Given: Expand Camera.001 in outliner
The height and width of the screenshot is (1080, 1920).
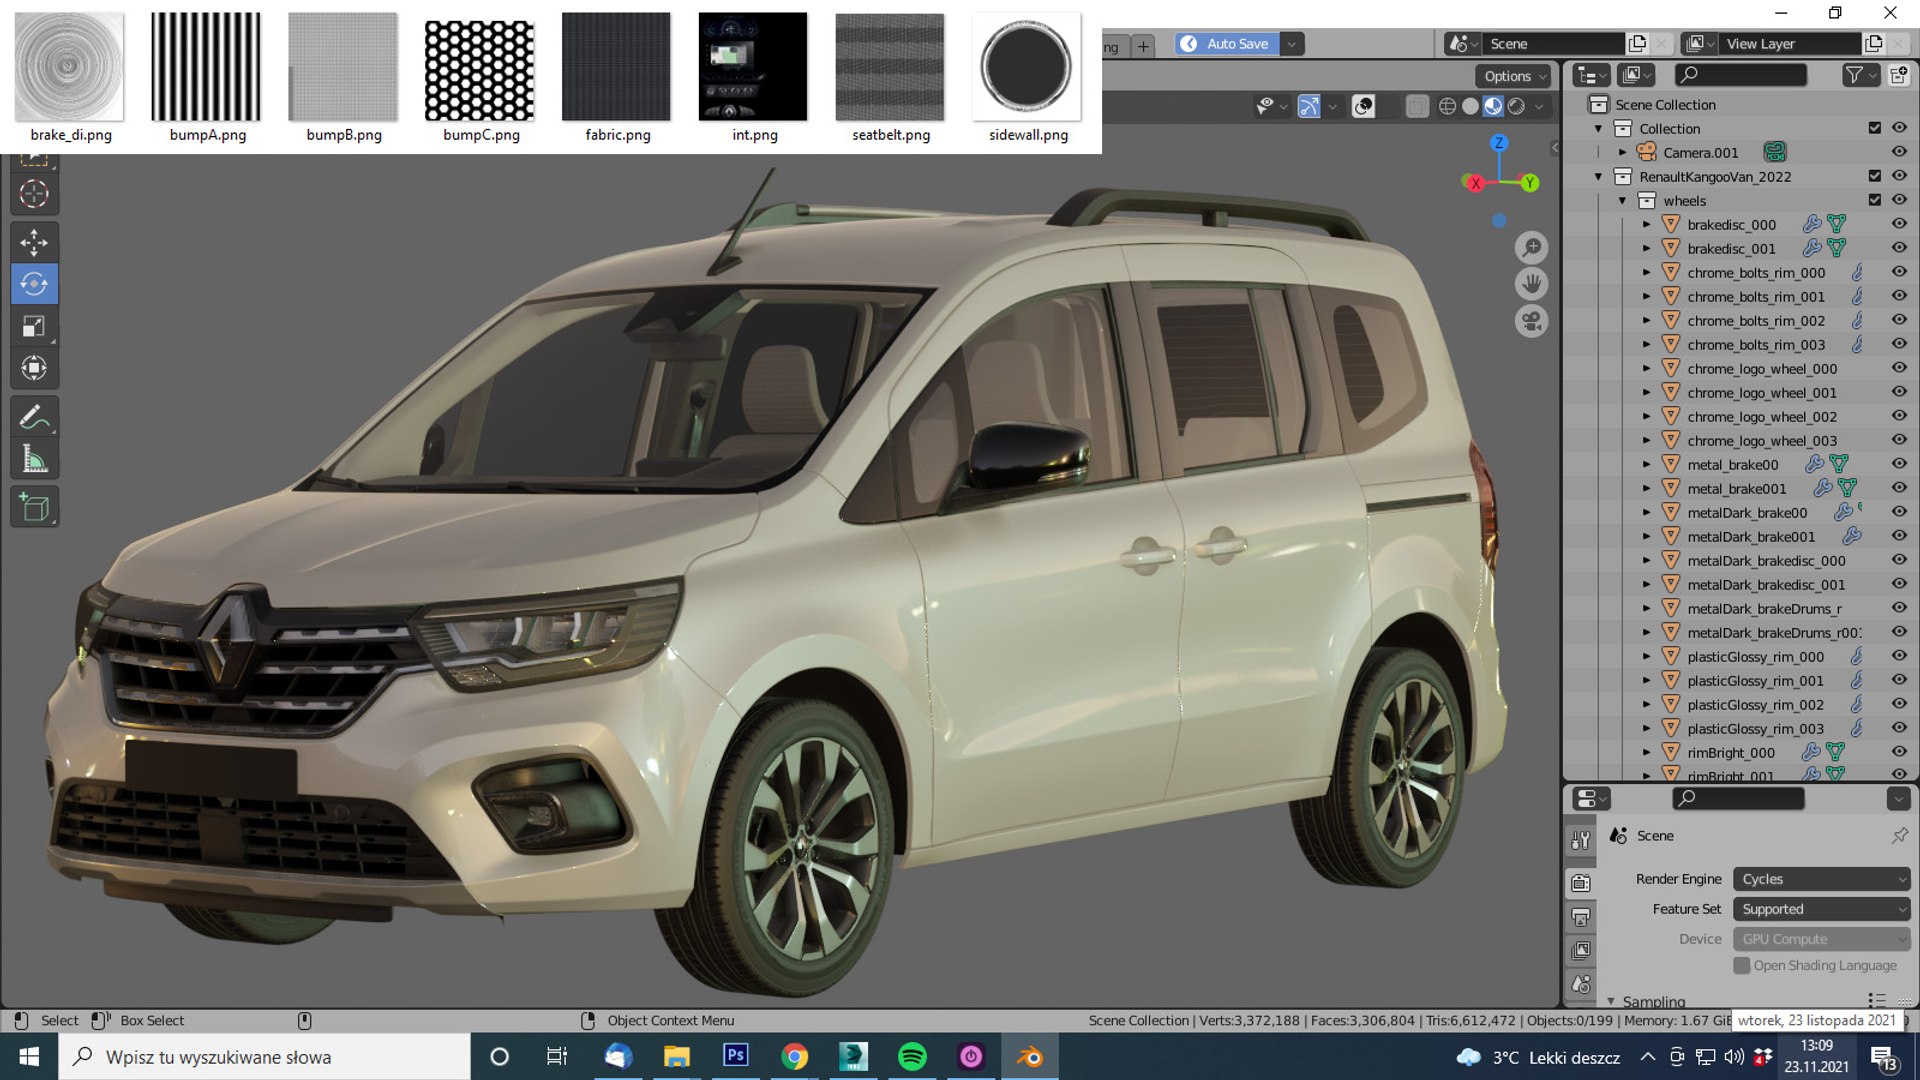Looking at the screenshot, I should click(1623, 152).
